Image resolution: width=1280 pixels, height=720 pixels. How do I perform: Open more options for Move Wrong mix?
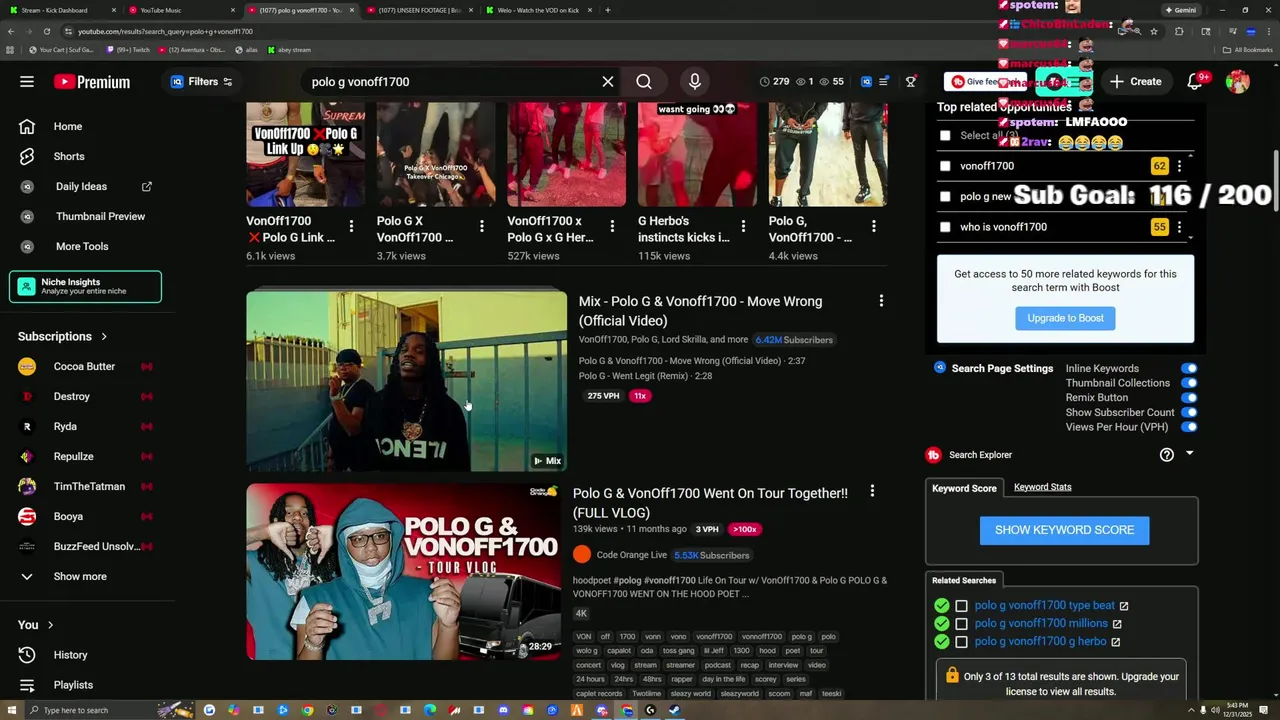point(881,301)
